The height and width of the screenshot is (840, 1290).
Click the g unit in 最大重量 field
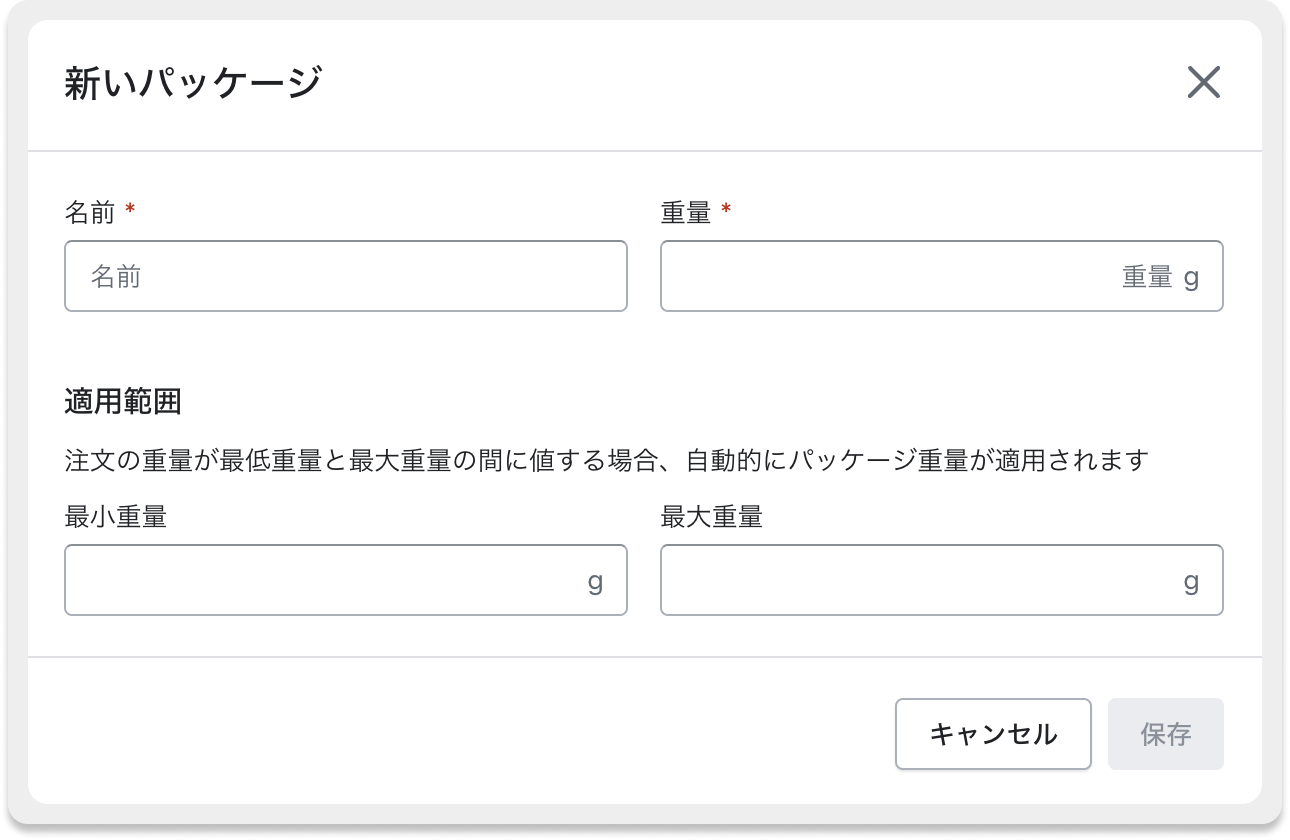(x=1190, y=580)
